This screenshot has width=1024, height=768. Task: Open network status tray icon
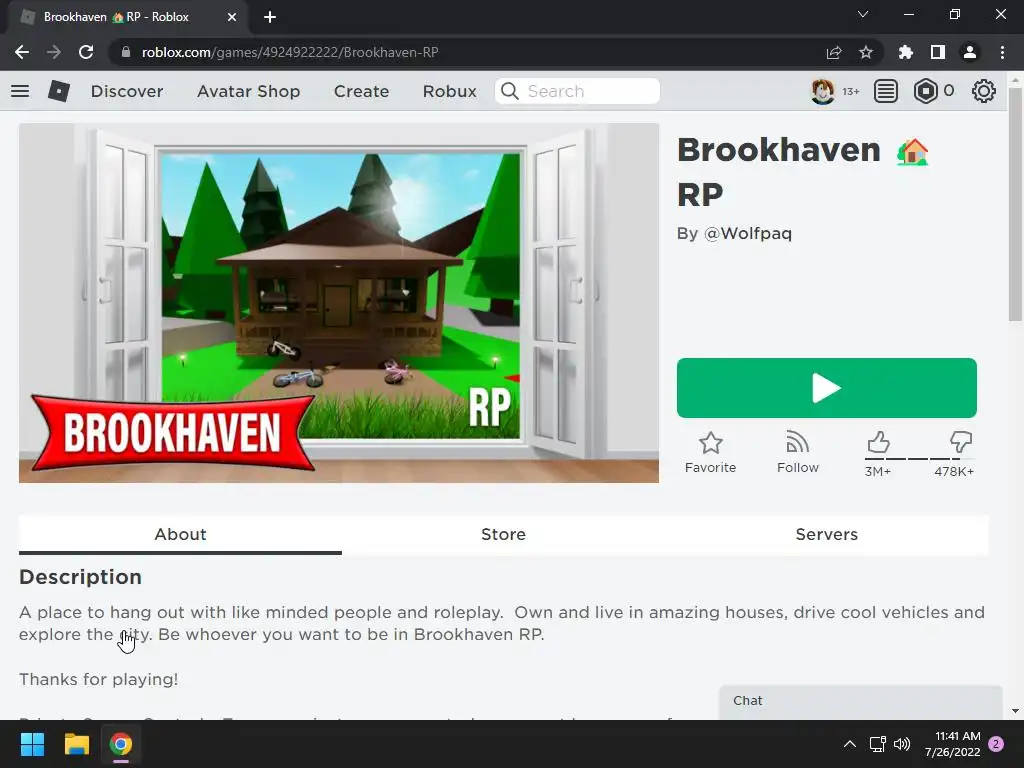click(877, 744)
